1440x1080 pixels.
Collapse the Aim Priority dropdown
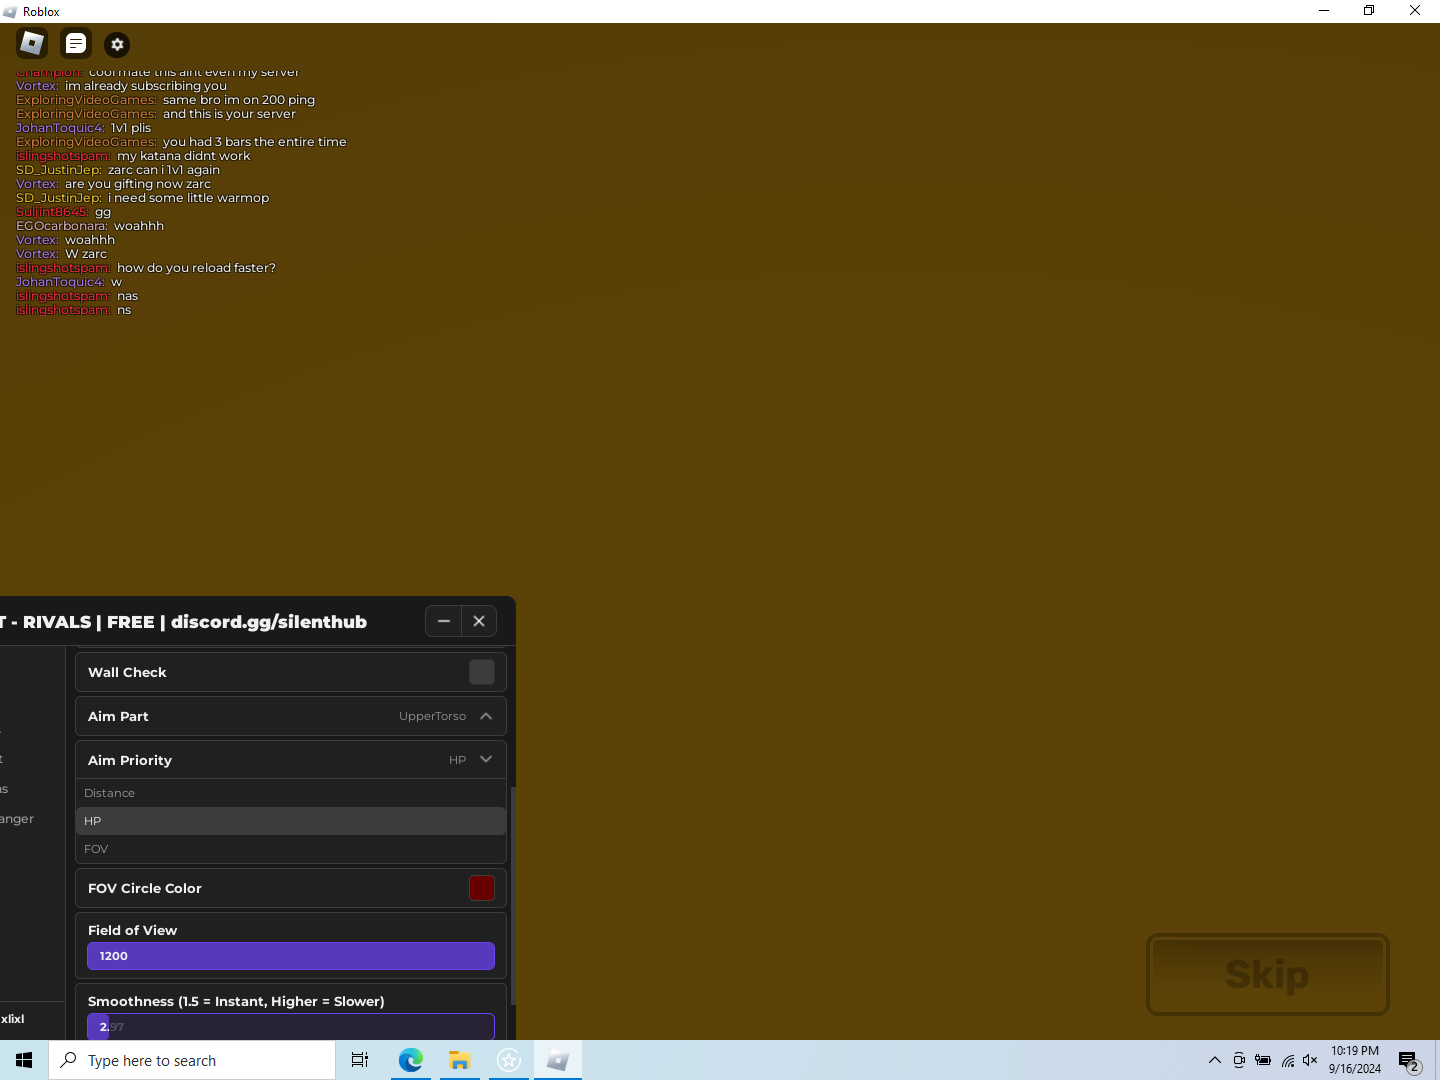pyautogui.click(x=486, y=760)
